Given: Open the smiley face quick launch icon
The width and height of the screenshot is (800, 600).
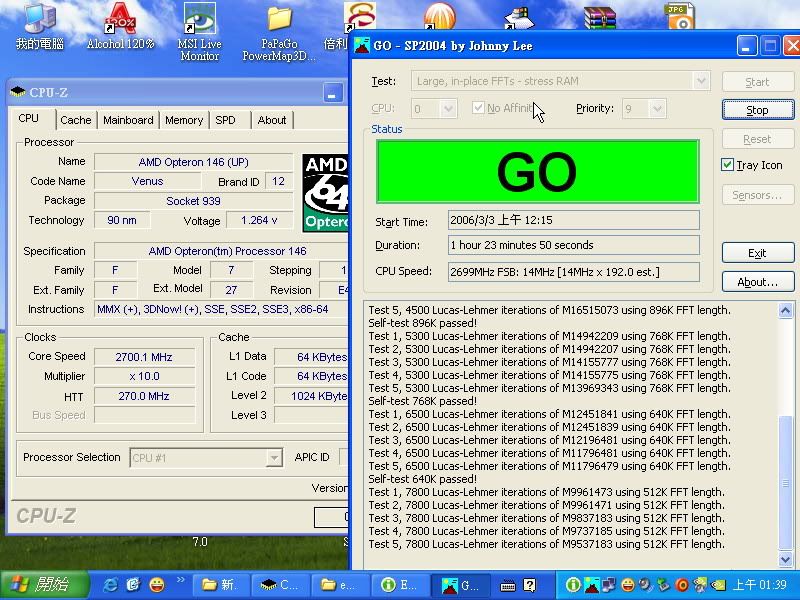Looking at the screenshot, I should point(157,585).
